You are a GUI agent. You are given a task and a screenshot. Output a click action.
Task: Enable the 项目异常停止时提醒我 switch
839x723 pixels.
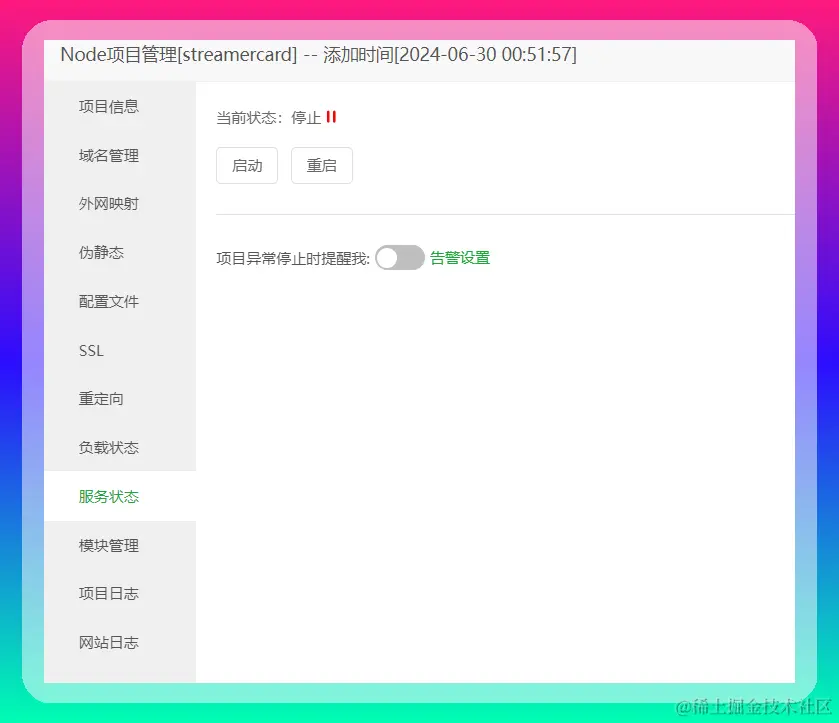pos(400,258)
